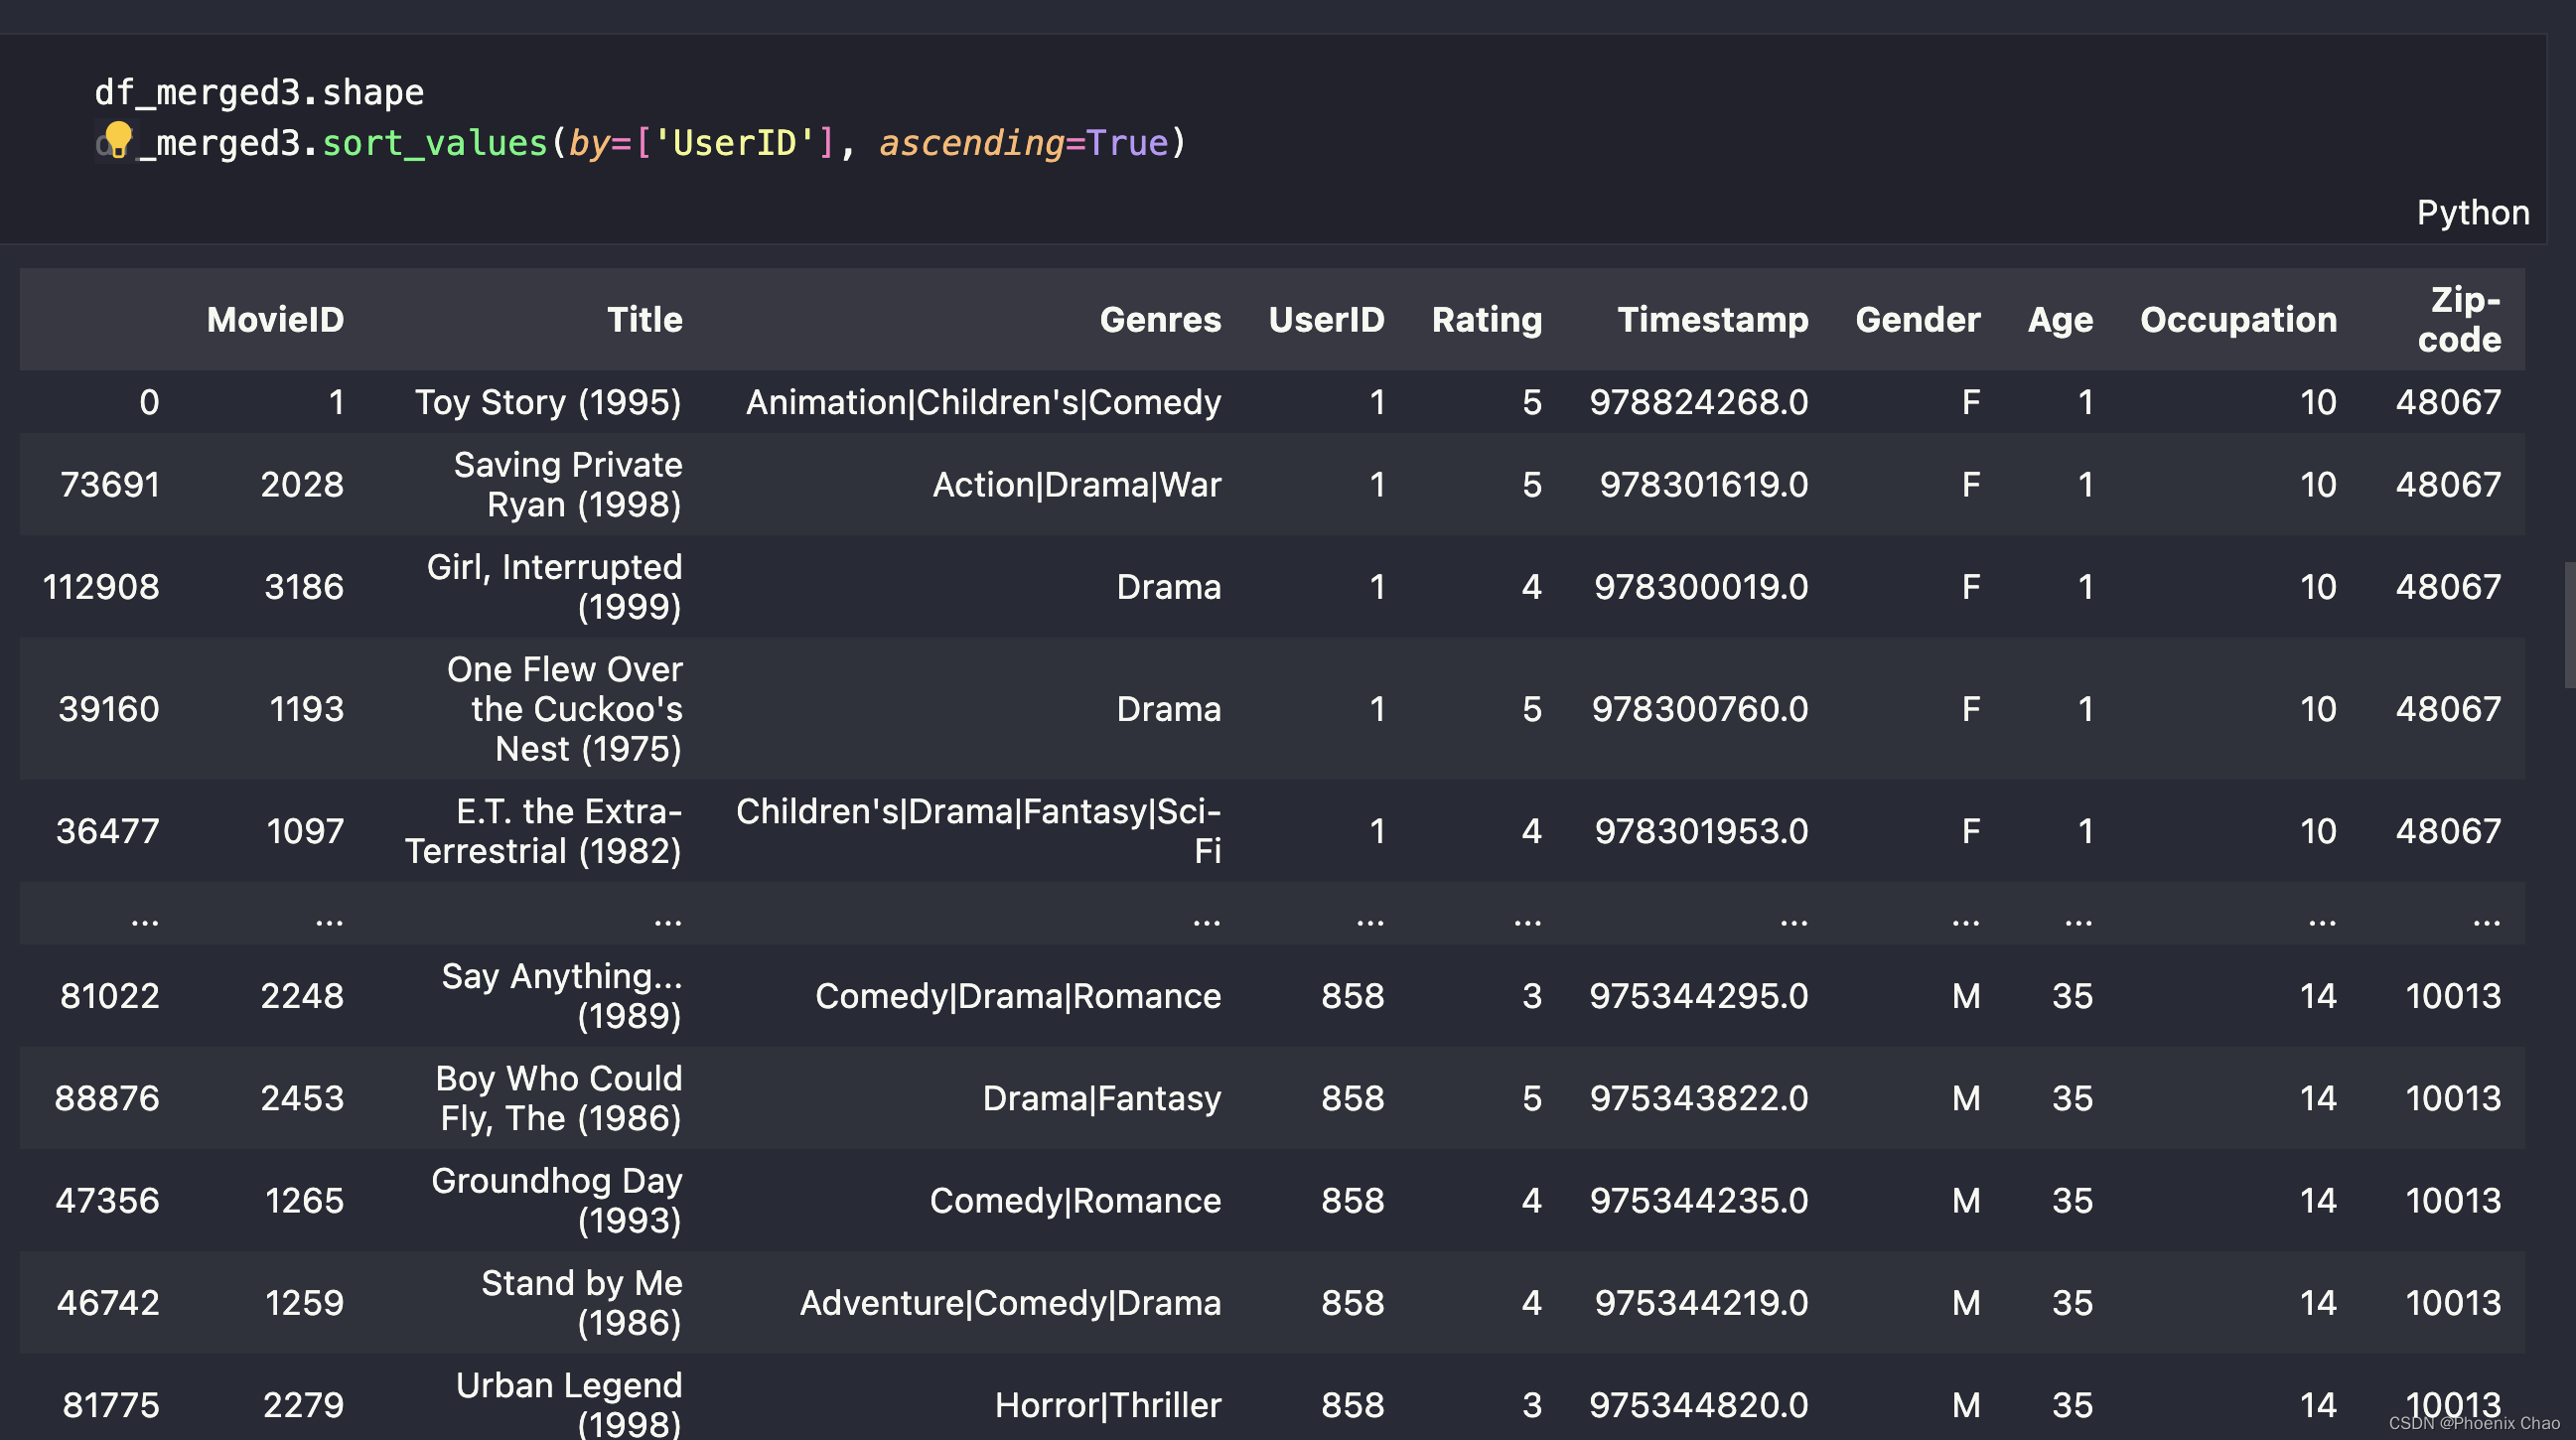Click the Python language label

point(2472,213)
